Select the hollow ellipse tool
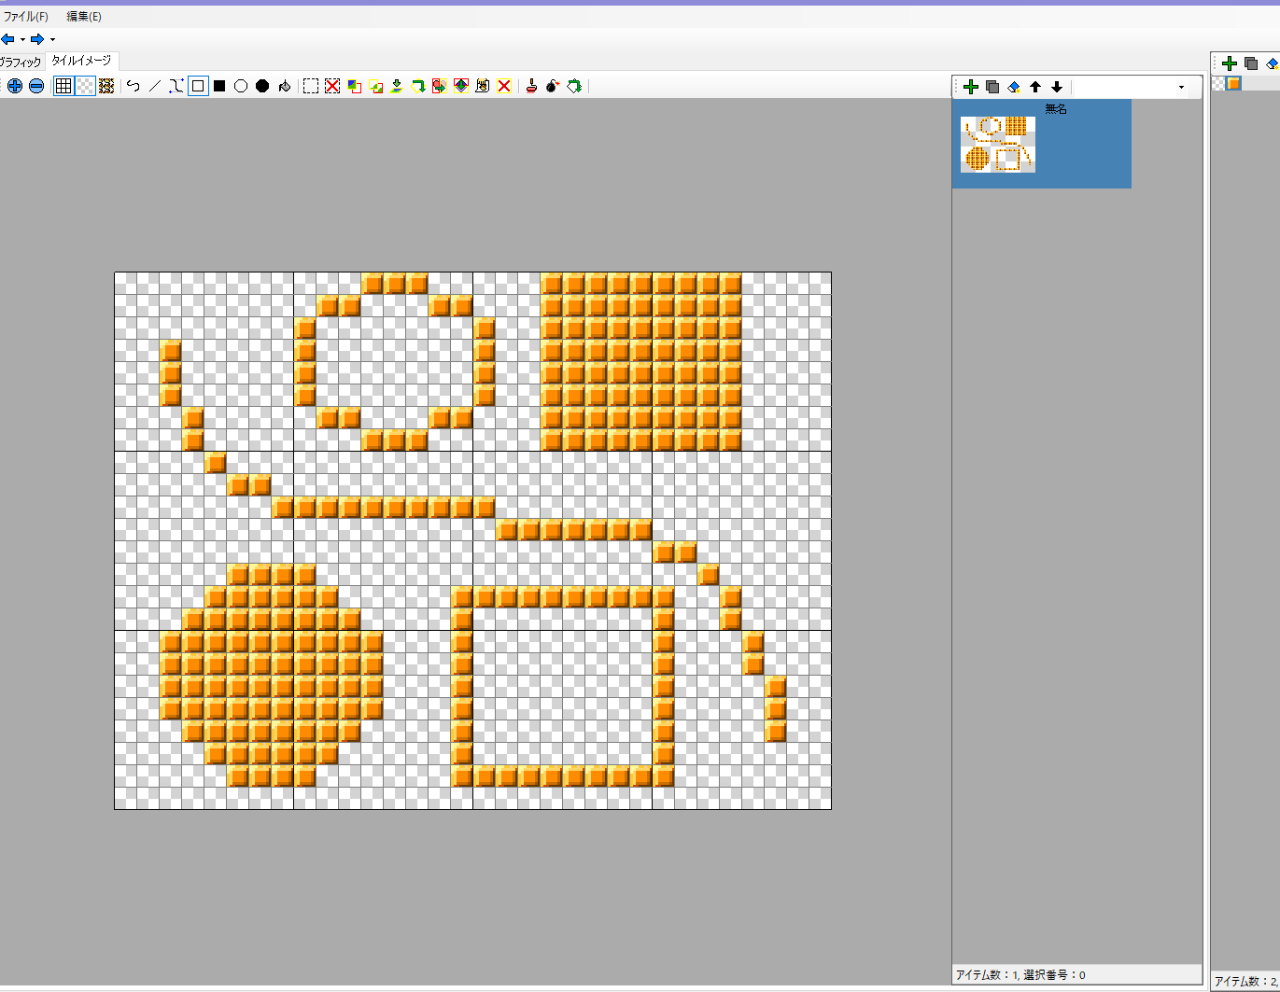 click(x=241, y=86)
